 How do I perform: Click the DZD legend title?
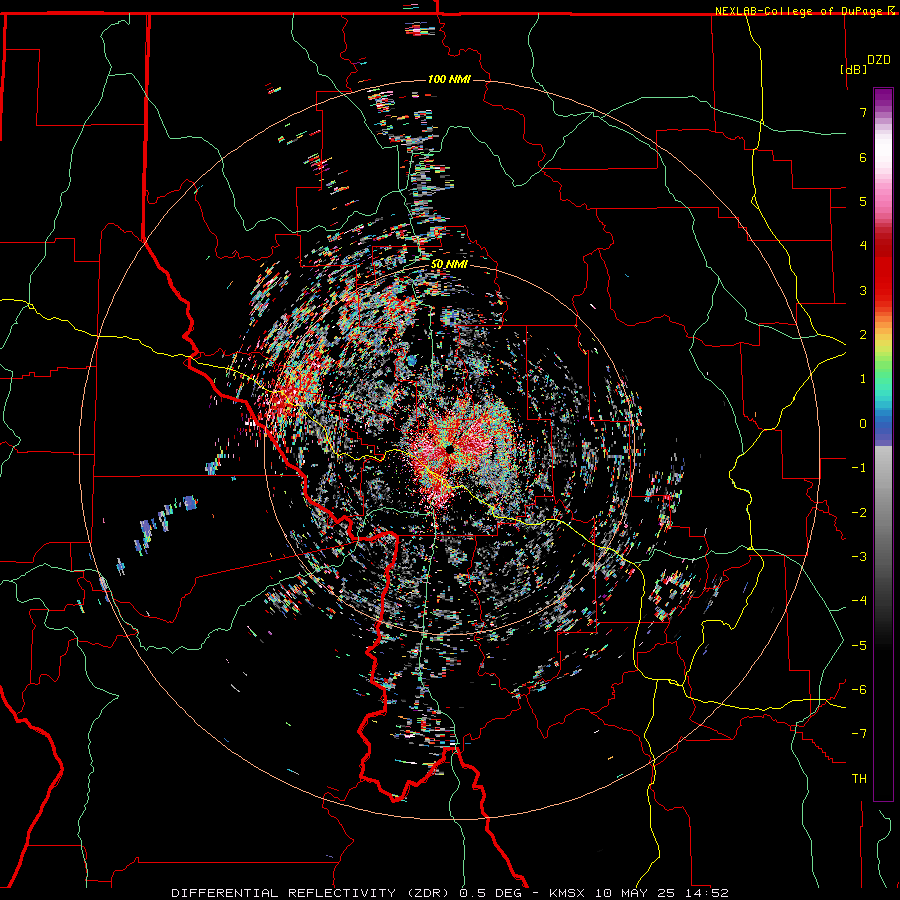click(879, 60)
